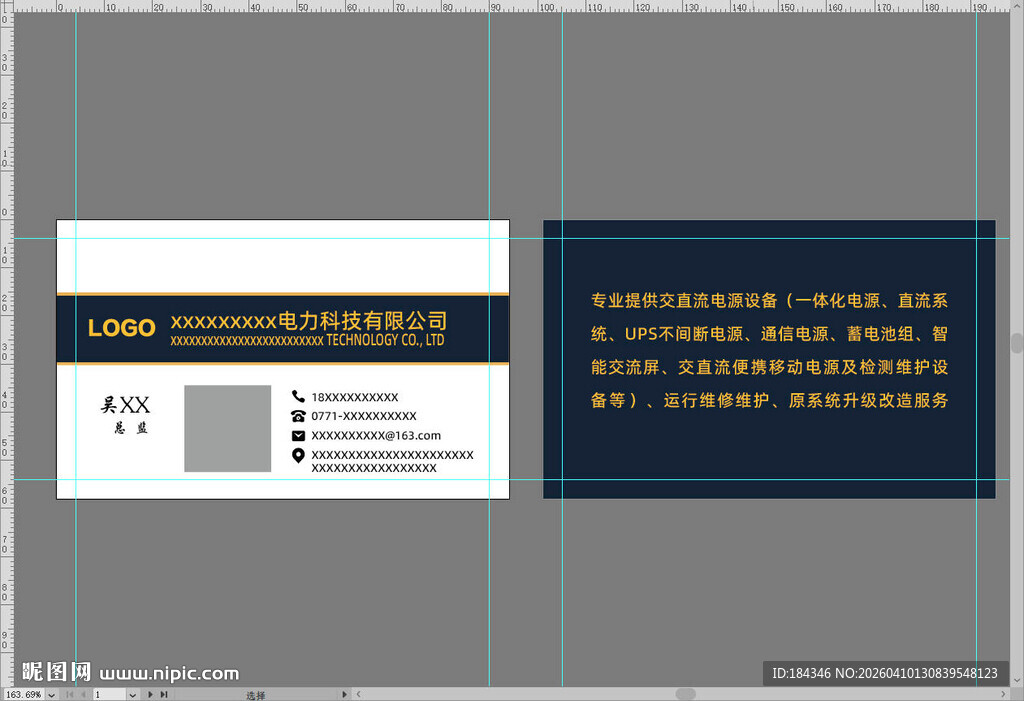Select the orange paragraph text on back card
Screen dimensions: 1024x701
(x=769, y=350)
